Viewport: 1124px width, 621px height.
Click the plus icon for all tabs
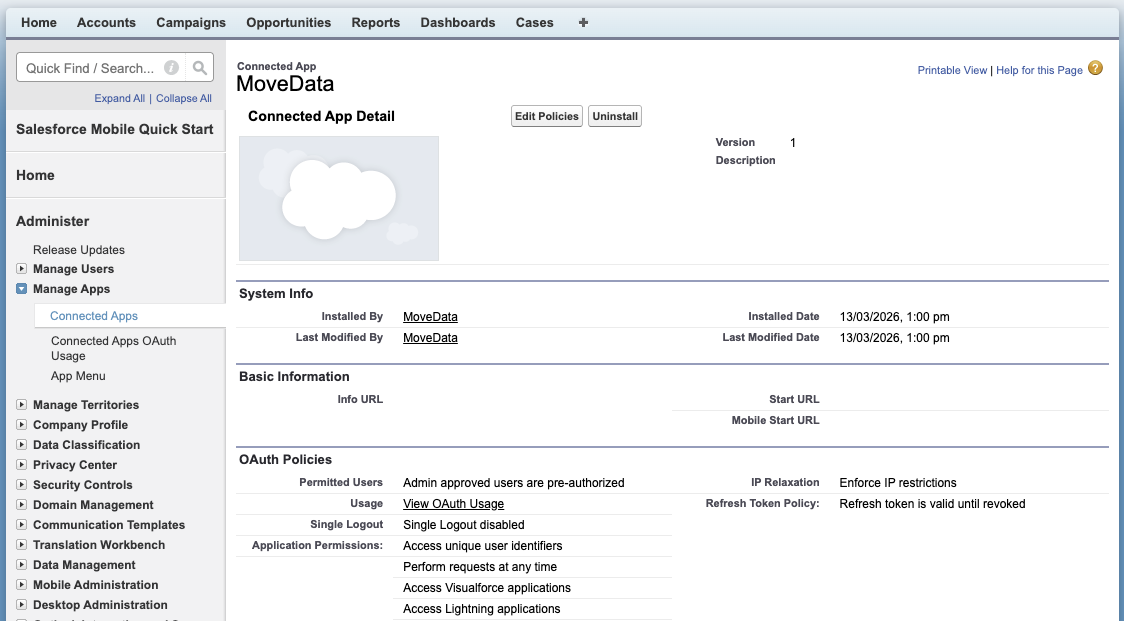click(583, 22)
